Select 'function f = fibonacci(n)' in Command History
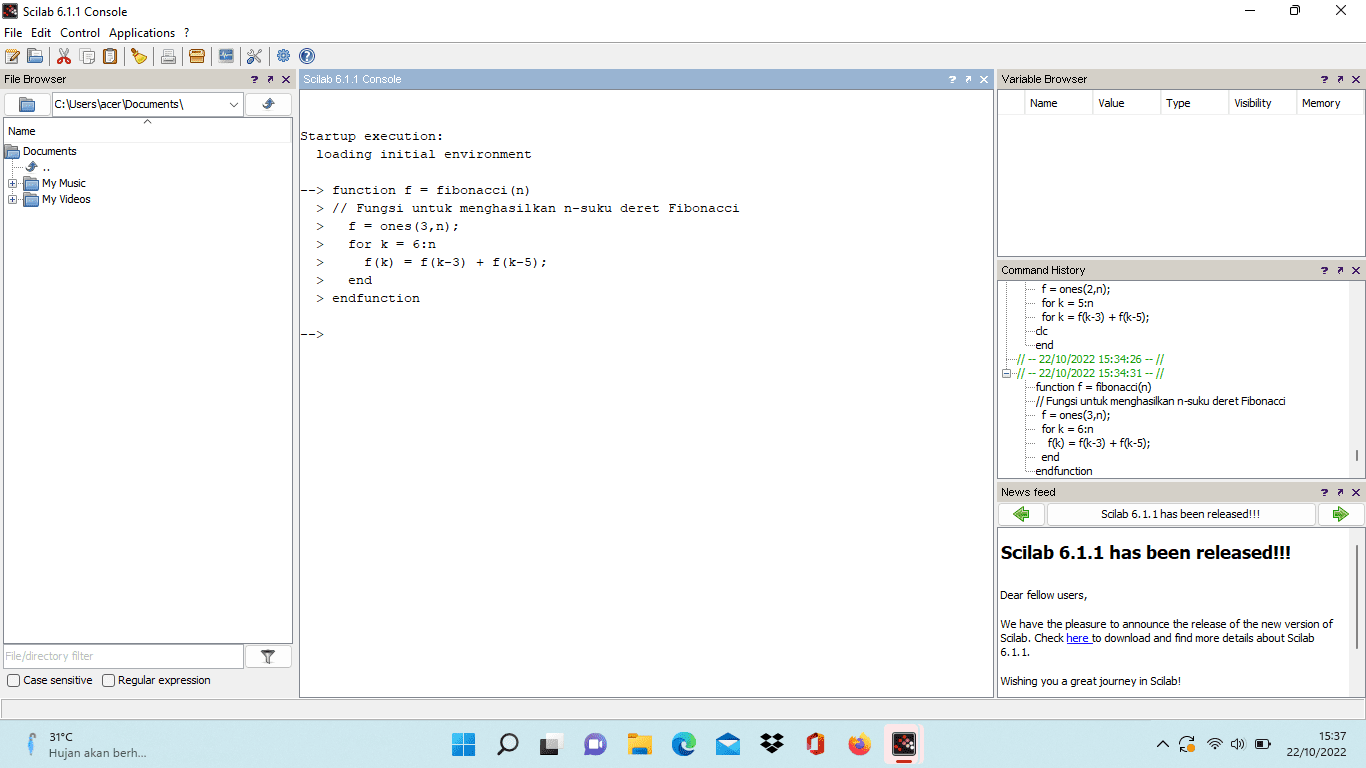The height and width of the screenshot is (768, 1366). [x=1093, y=387]
